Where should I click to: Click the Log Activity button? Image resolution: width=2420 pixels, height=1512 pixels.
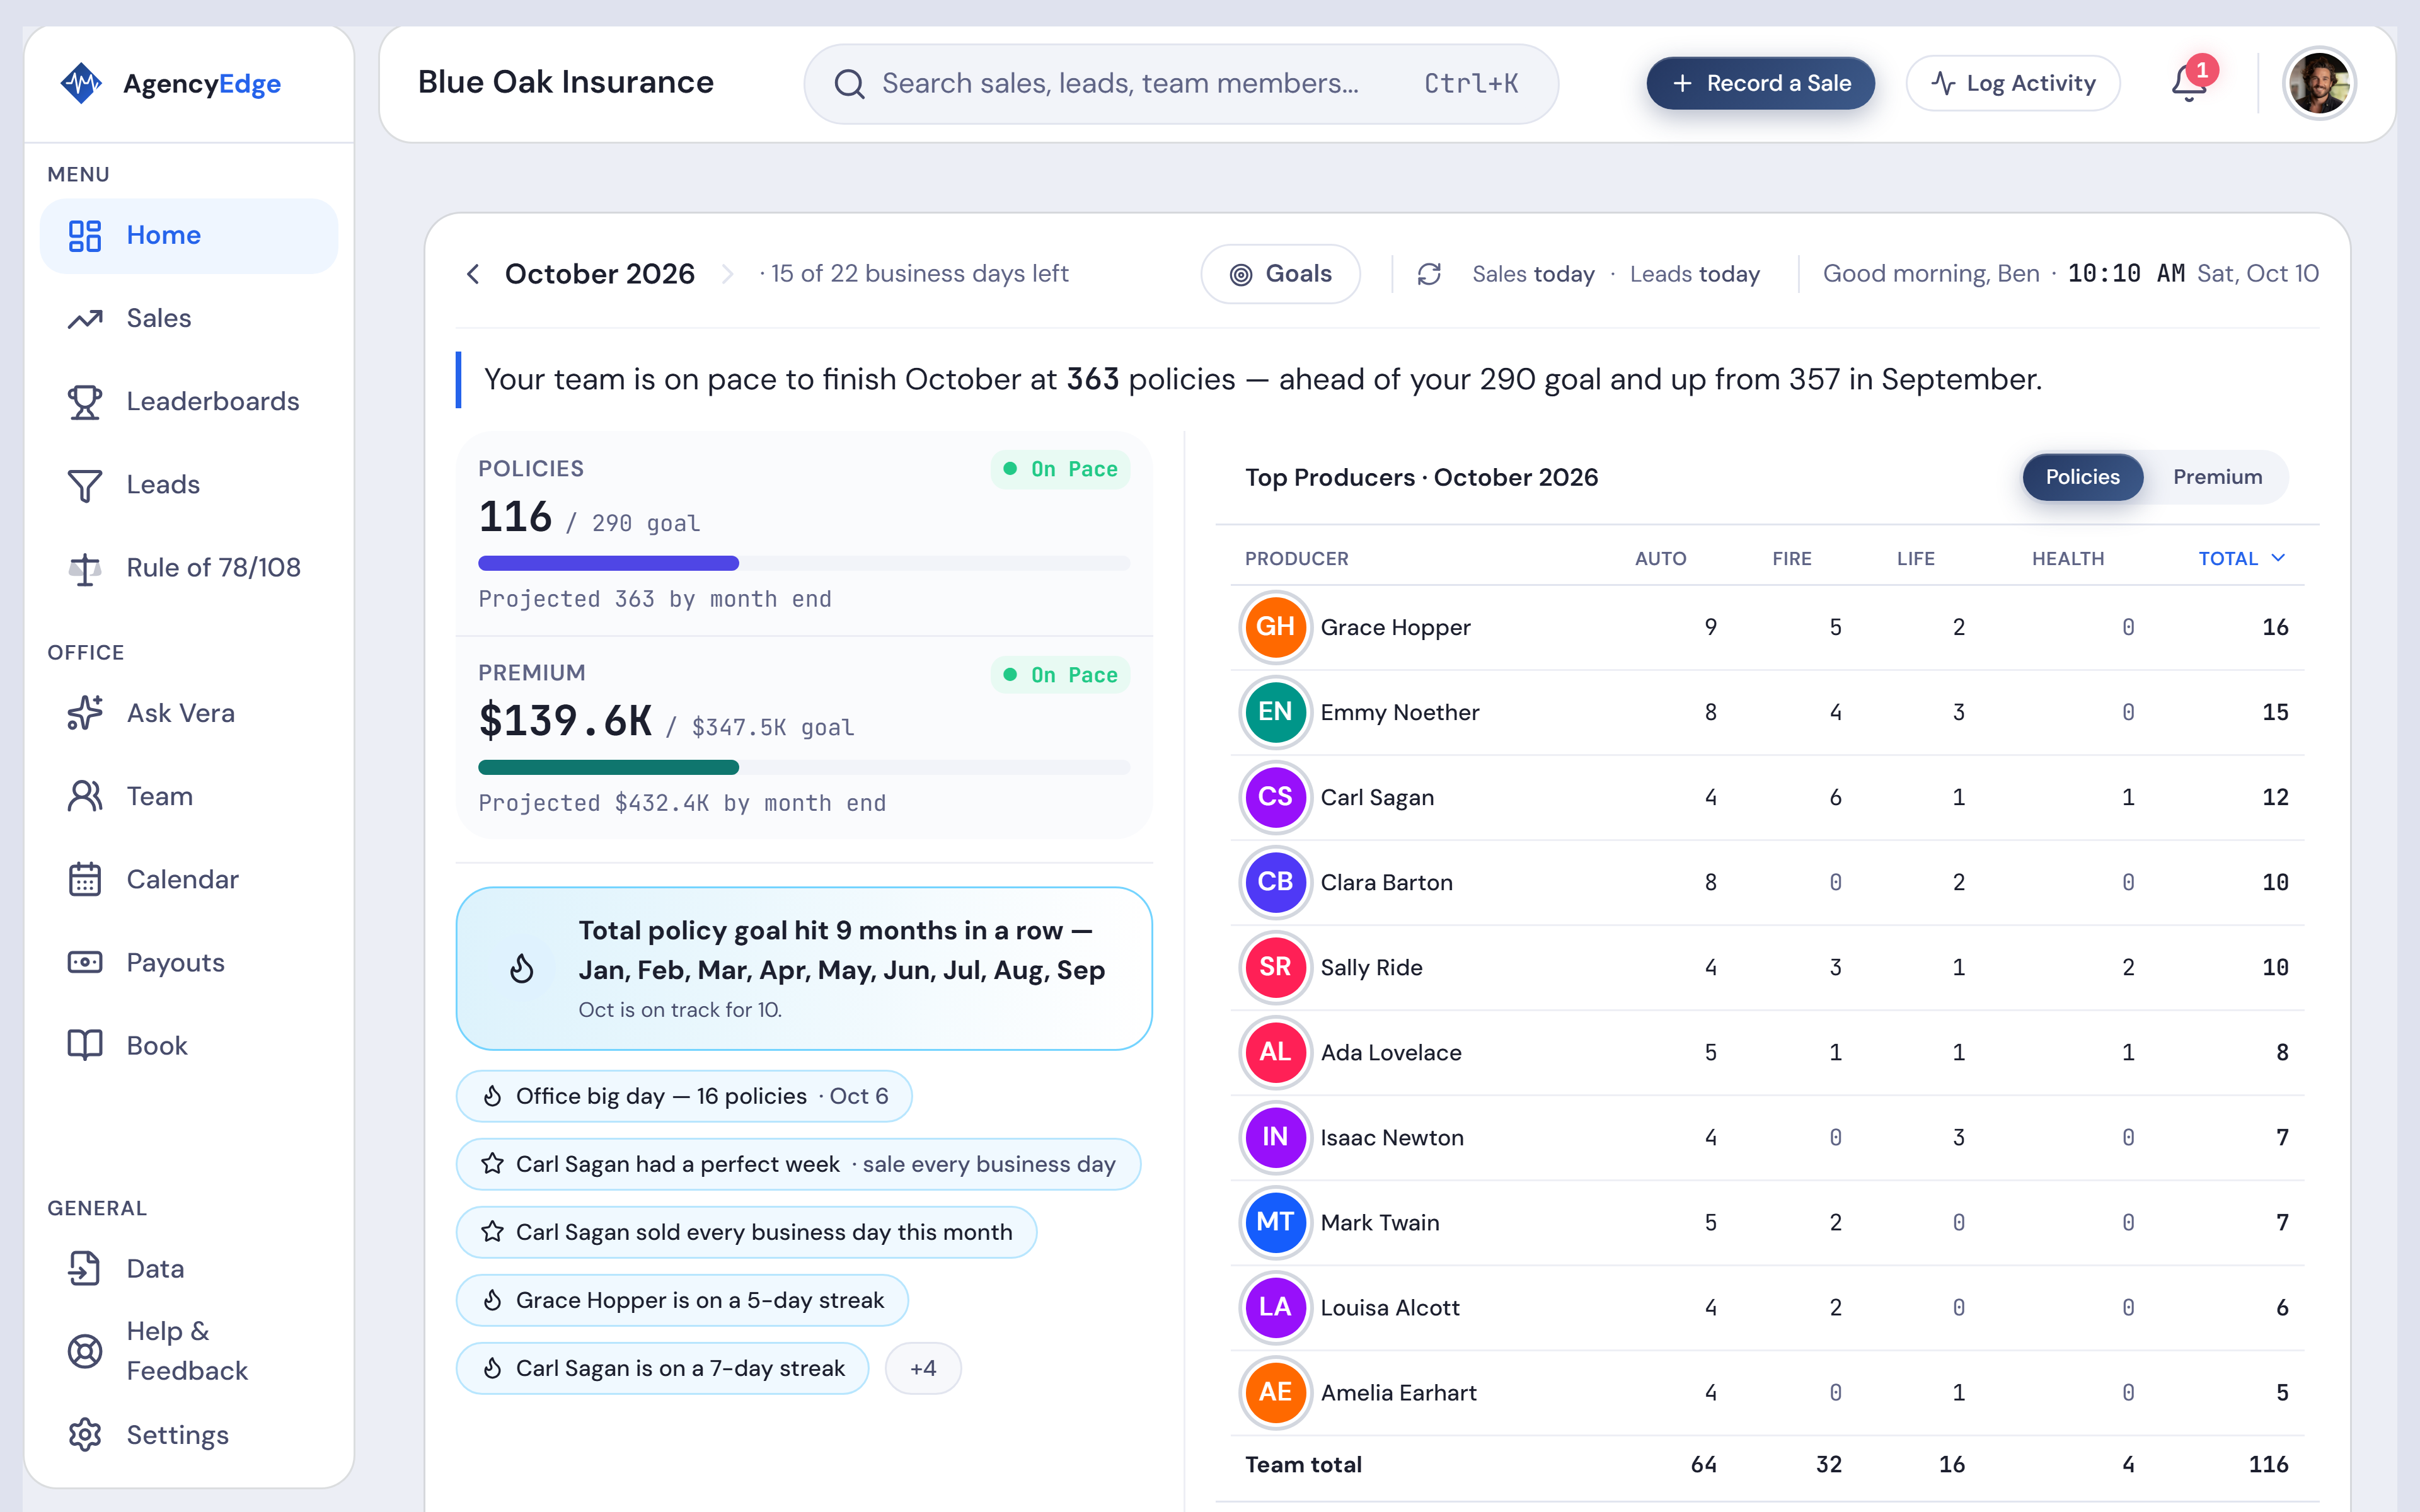(2012, 83)
